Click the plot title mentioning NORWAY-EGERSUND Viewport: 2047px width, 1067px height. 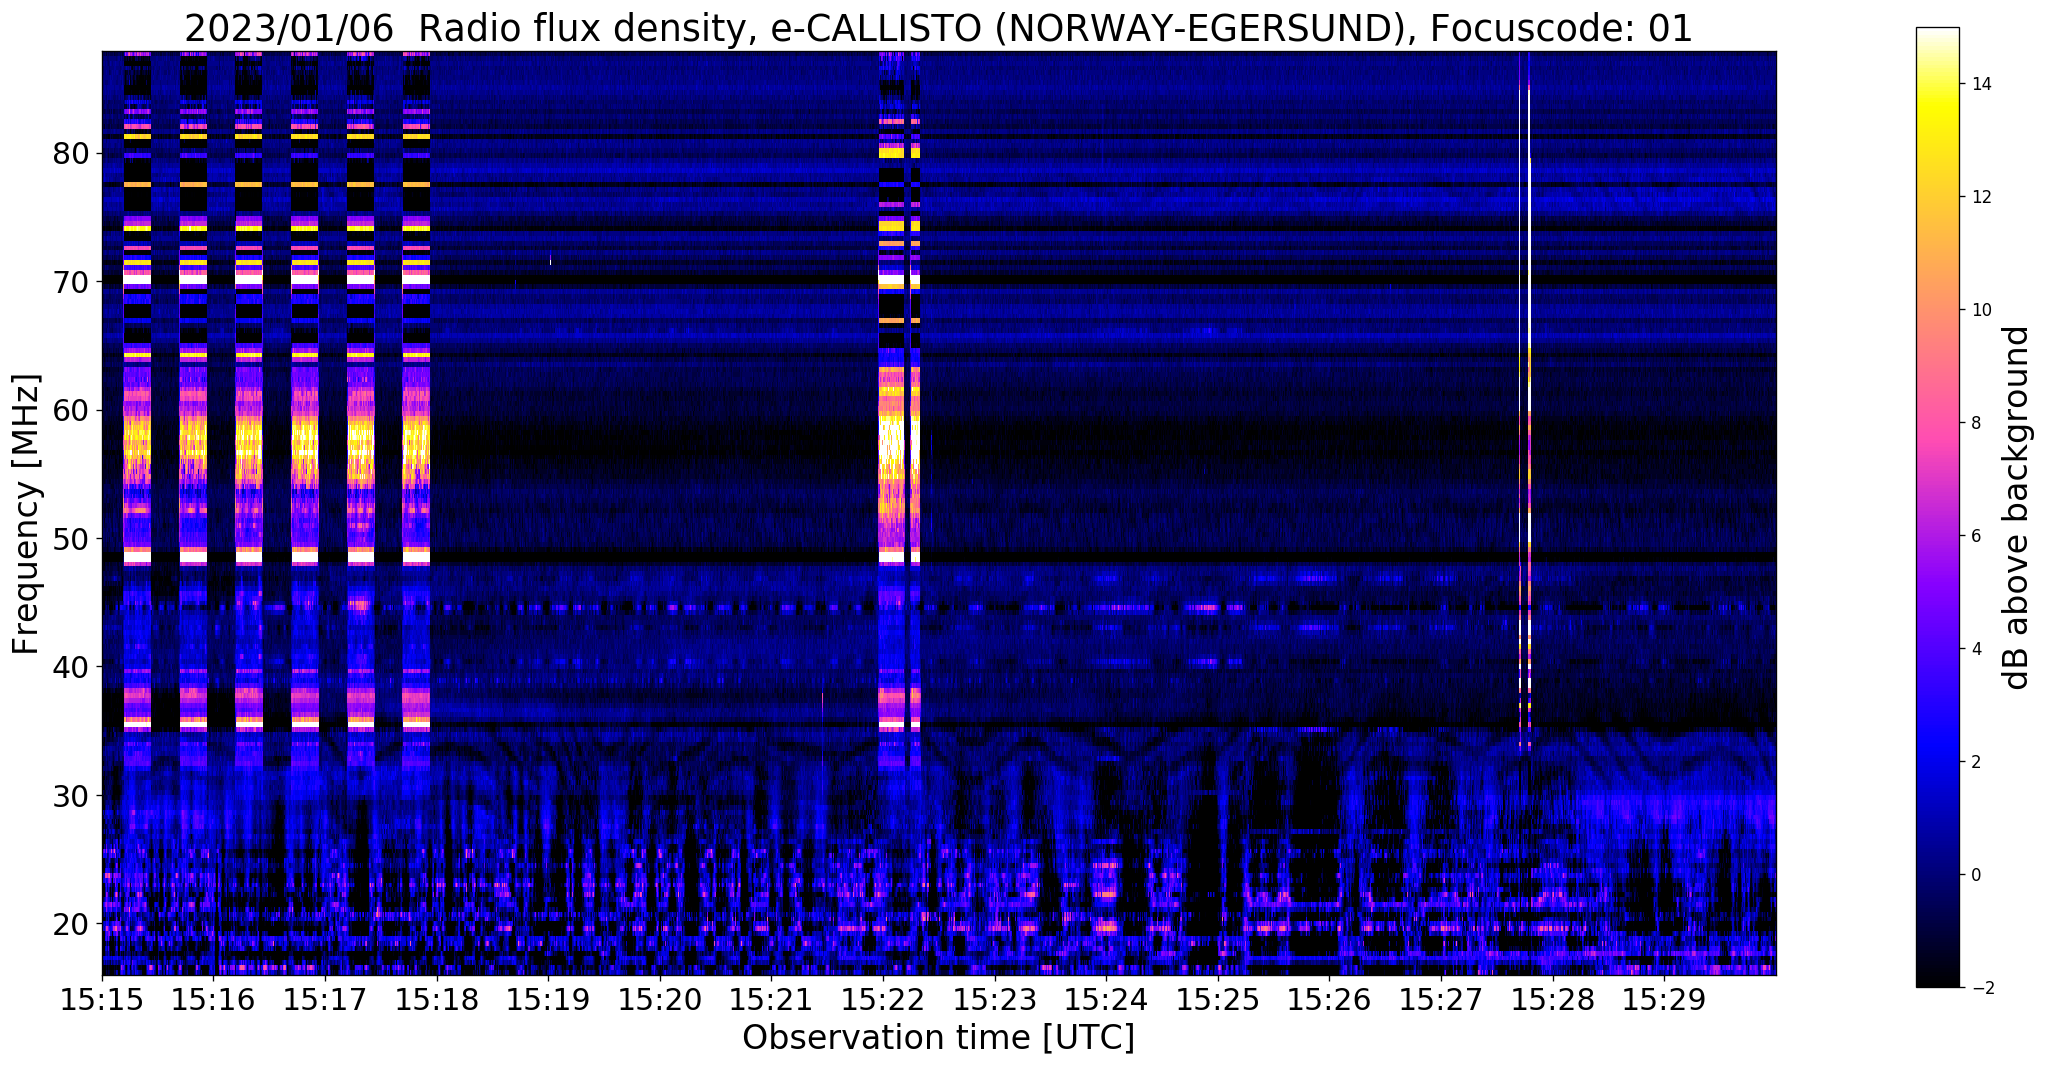938,29
